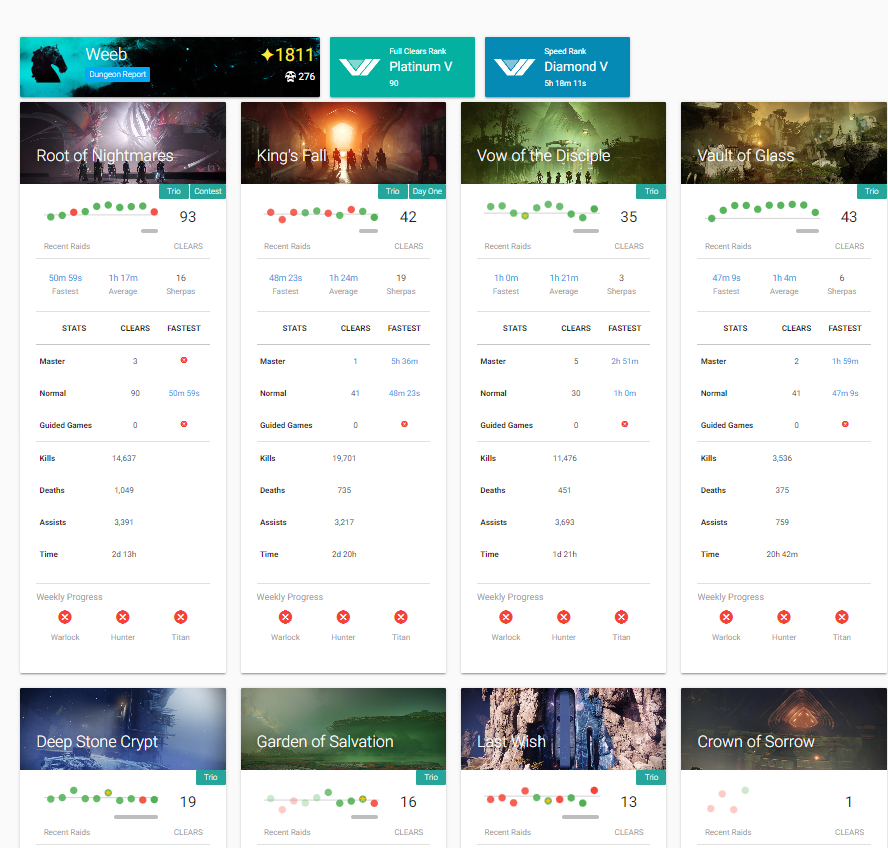Open King's Fall 1h 24m average link
Image resolution: width=888 pixels, height=848 pixels.
[343, 278]
